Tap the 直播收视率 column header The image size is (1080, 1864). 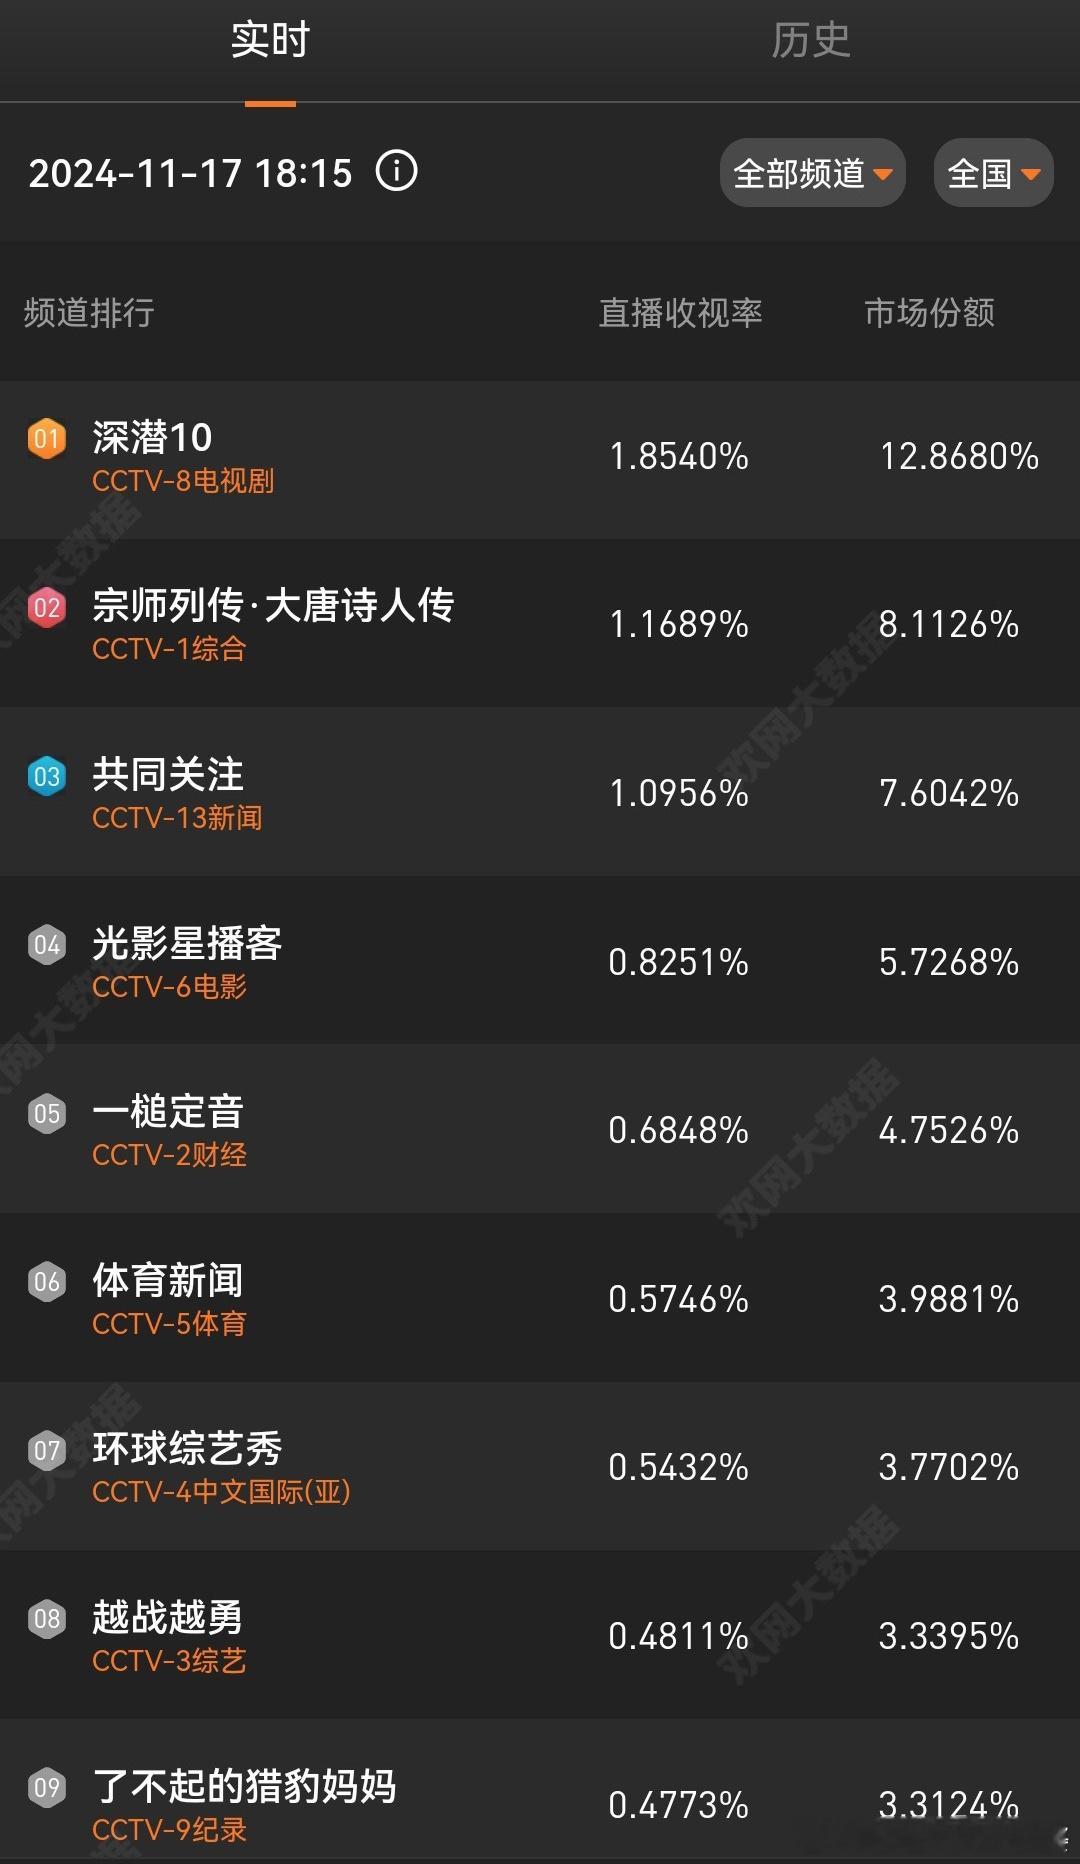(x=680, y=313)
